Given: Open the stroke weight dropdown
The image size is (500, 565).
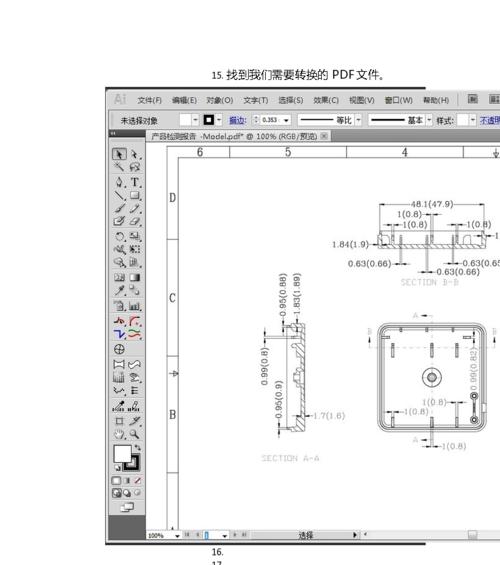Looking at the screenshot, I should [x=286, y=120].
